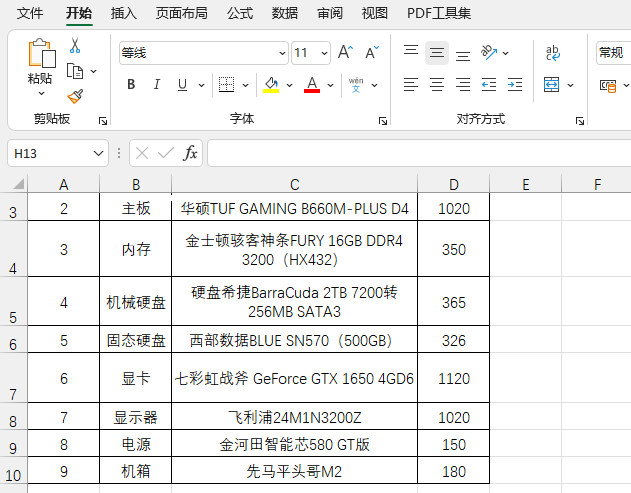Image resolution: width=631 pixels, height=493 pixels.
Task: Click into the formula bar input
Action: [x=419, y=153]
